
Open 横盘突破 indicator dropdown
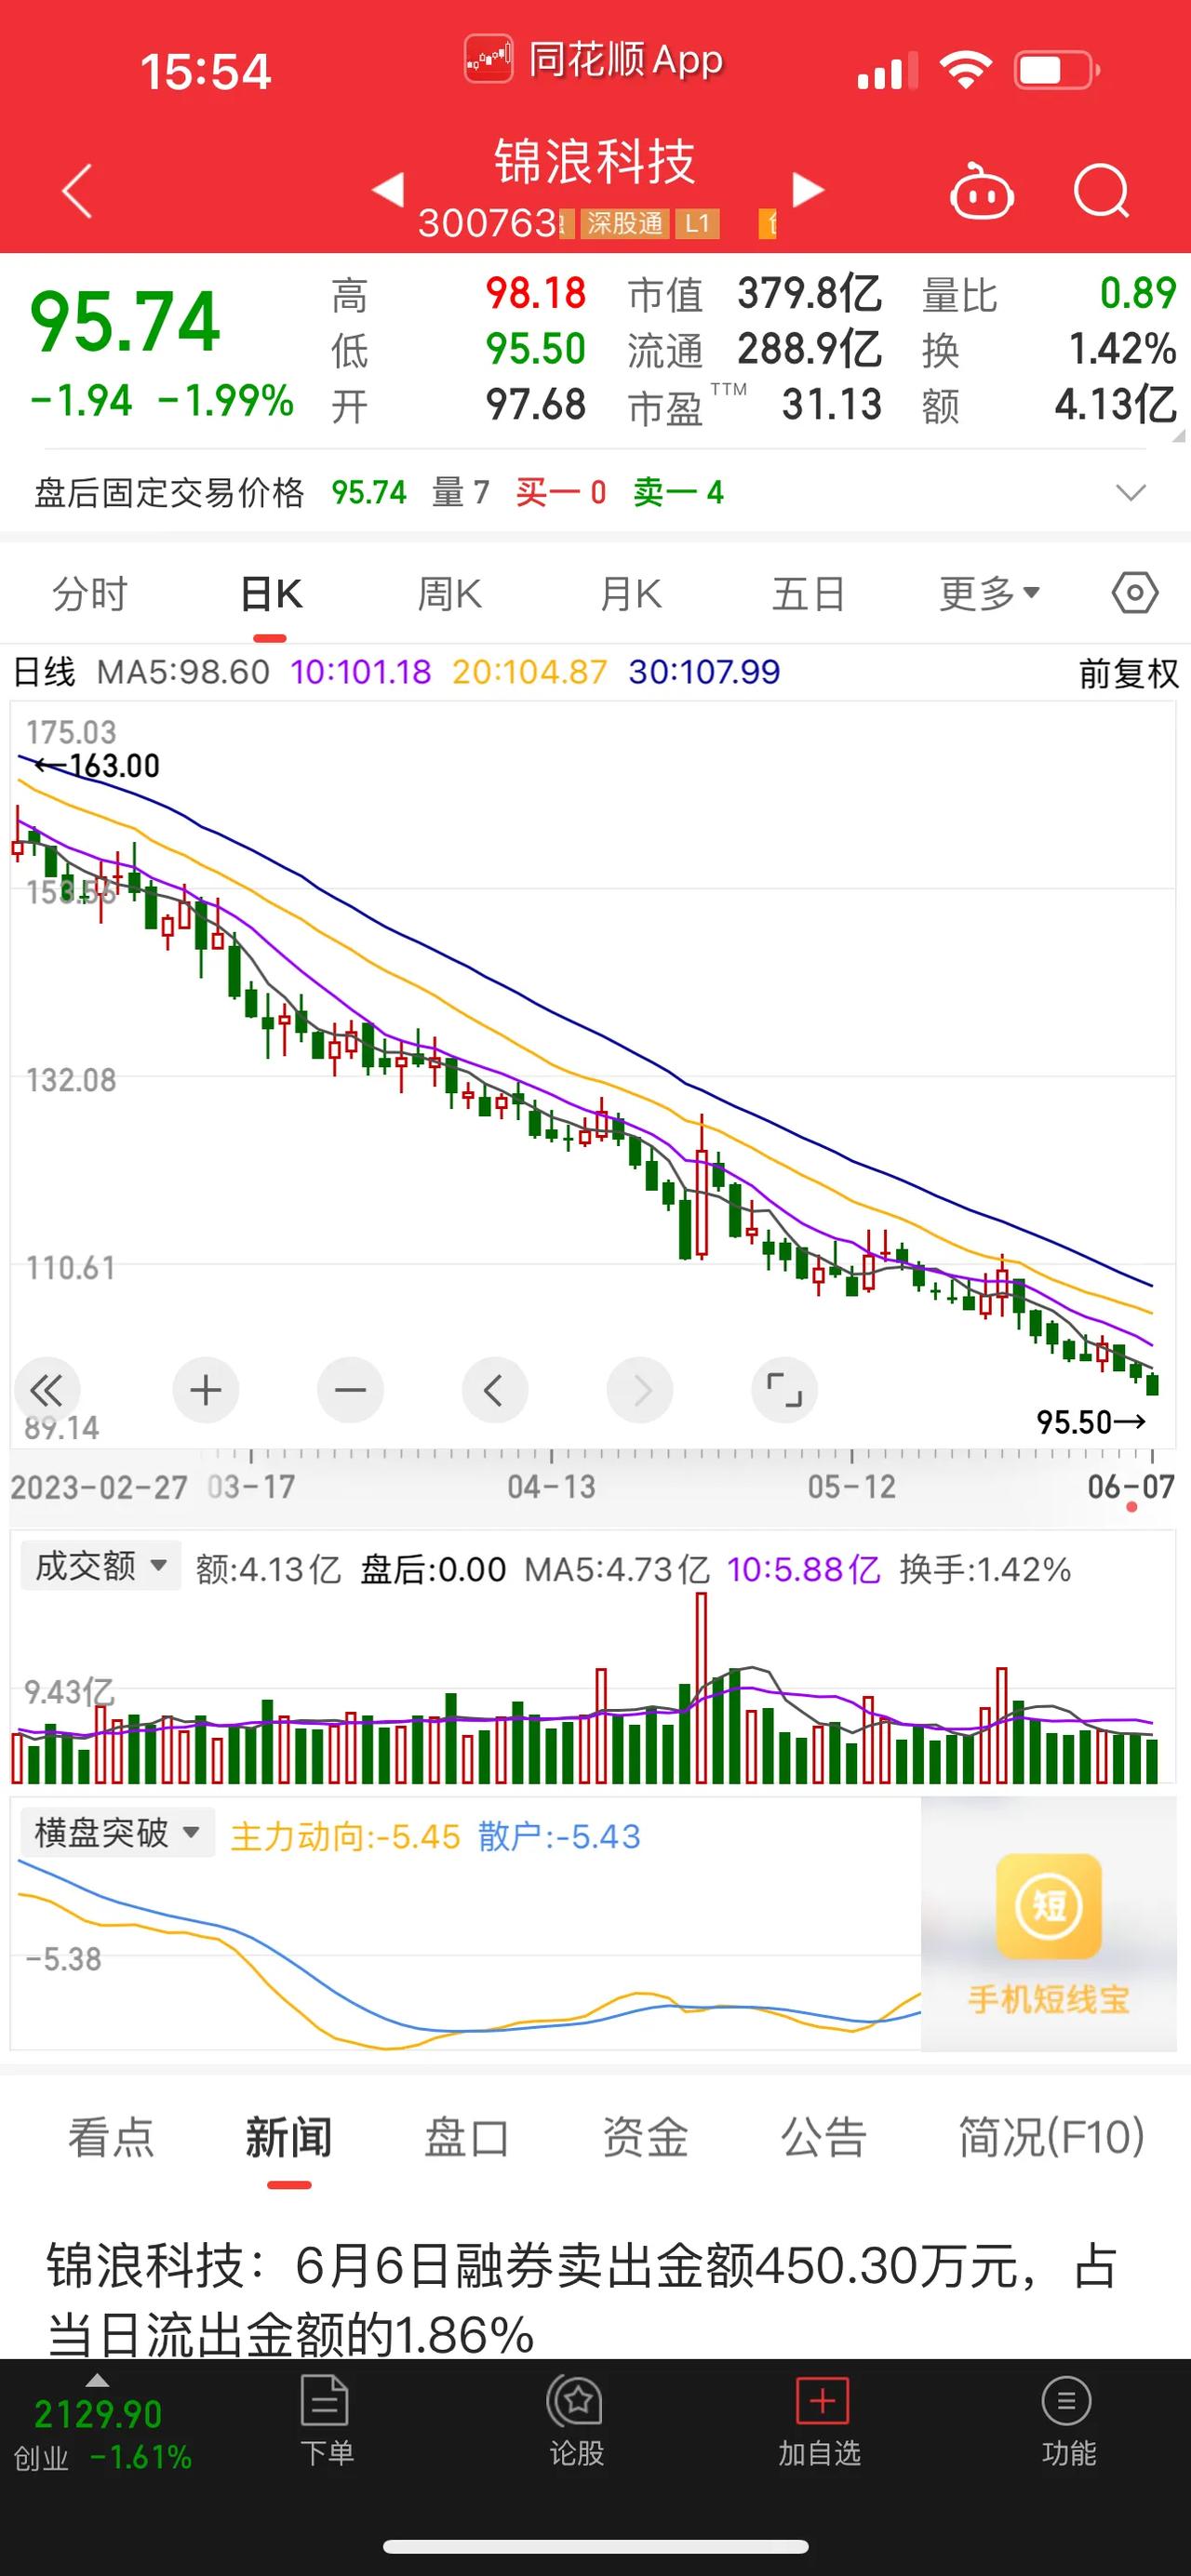117,1833
